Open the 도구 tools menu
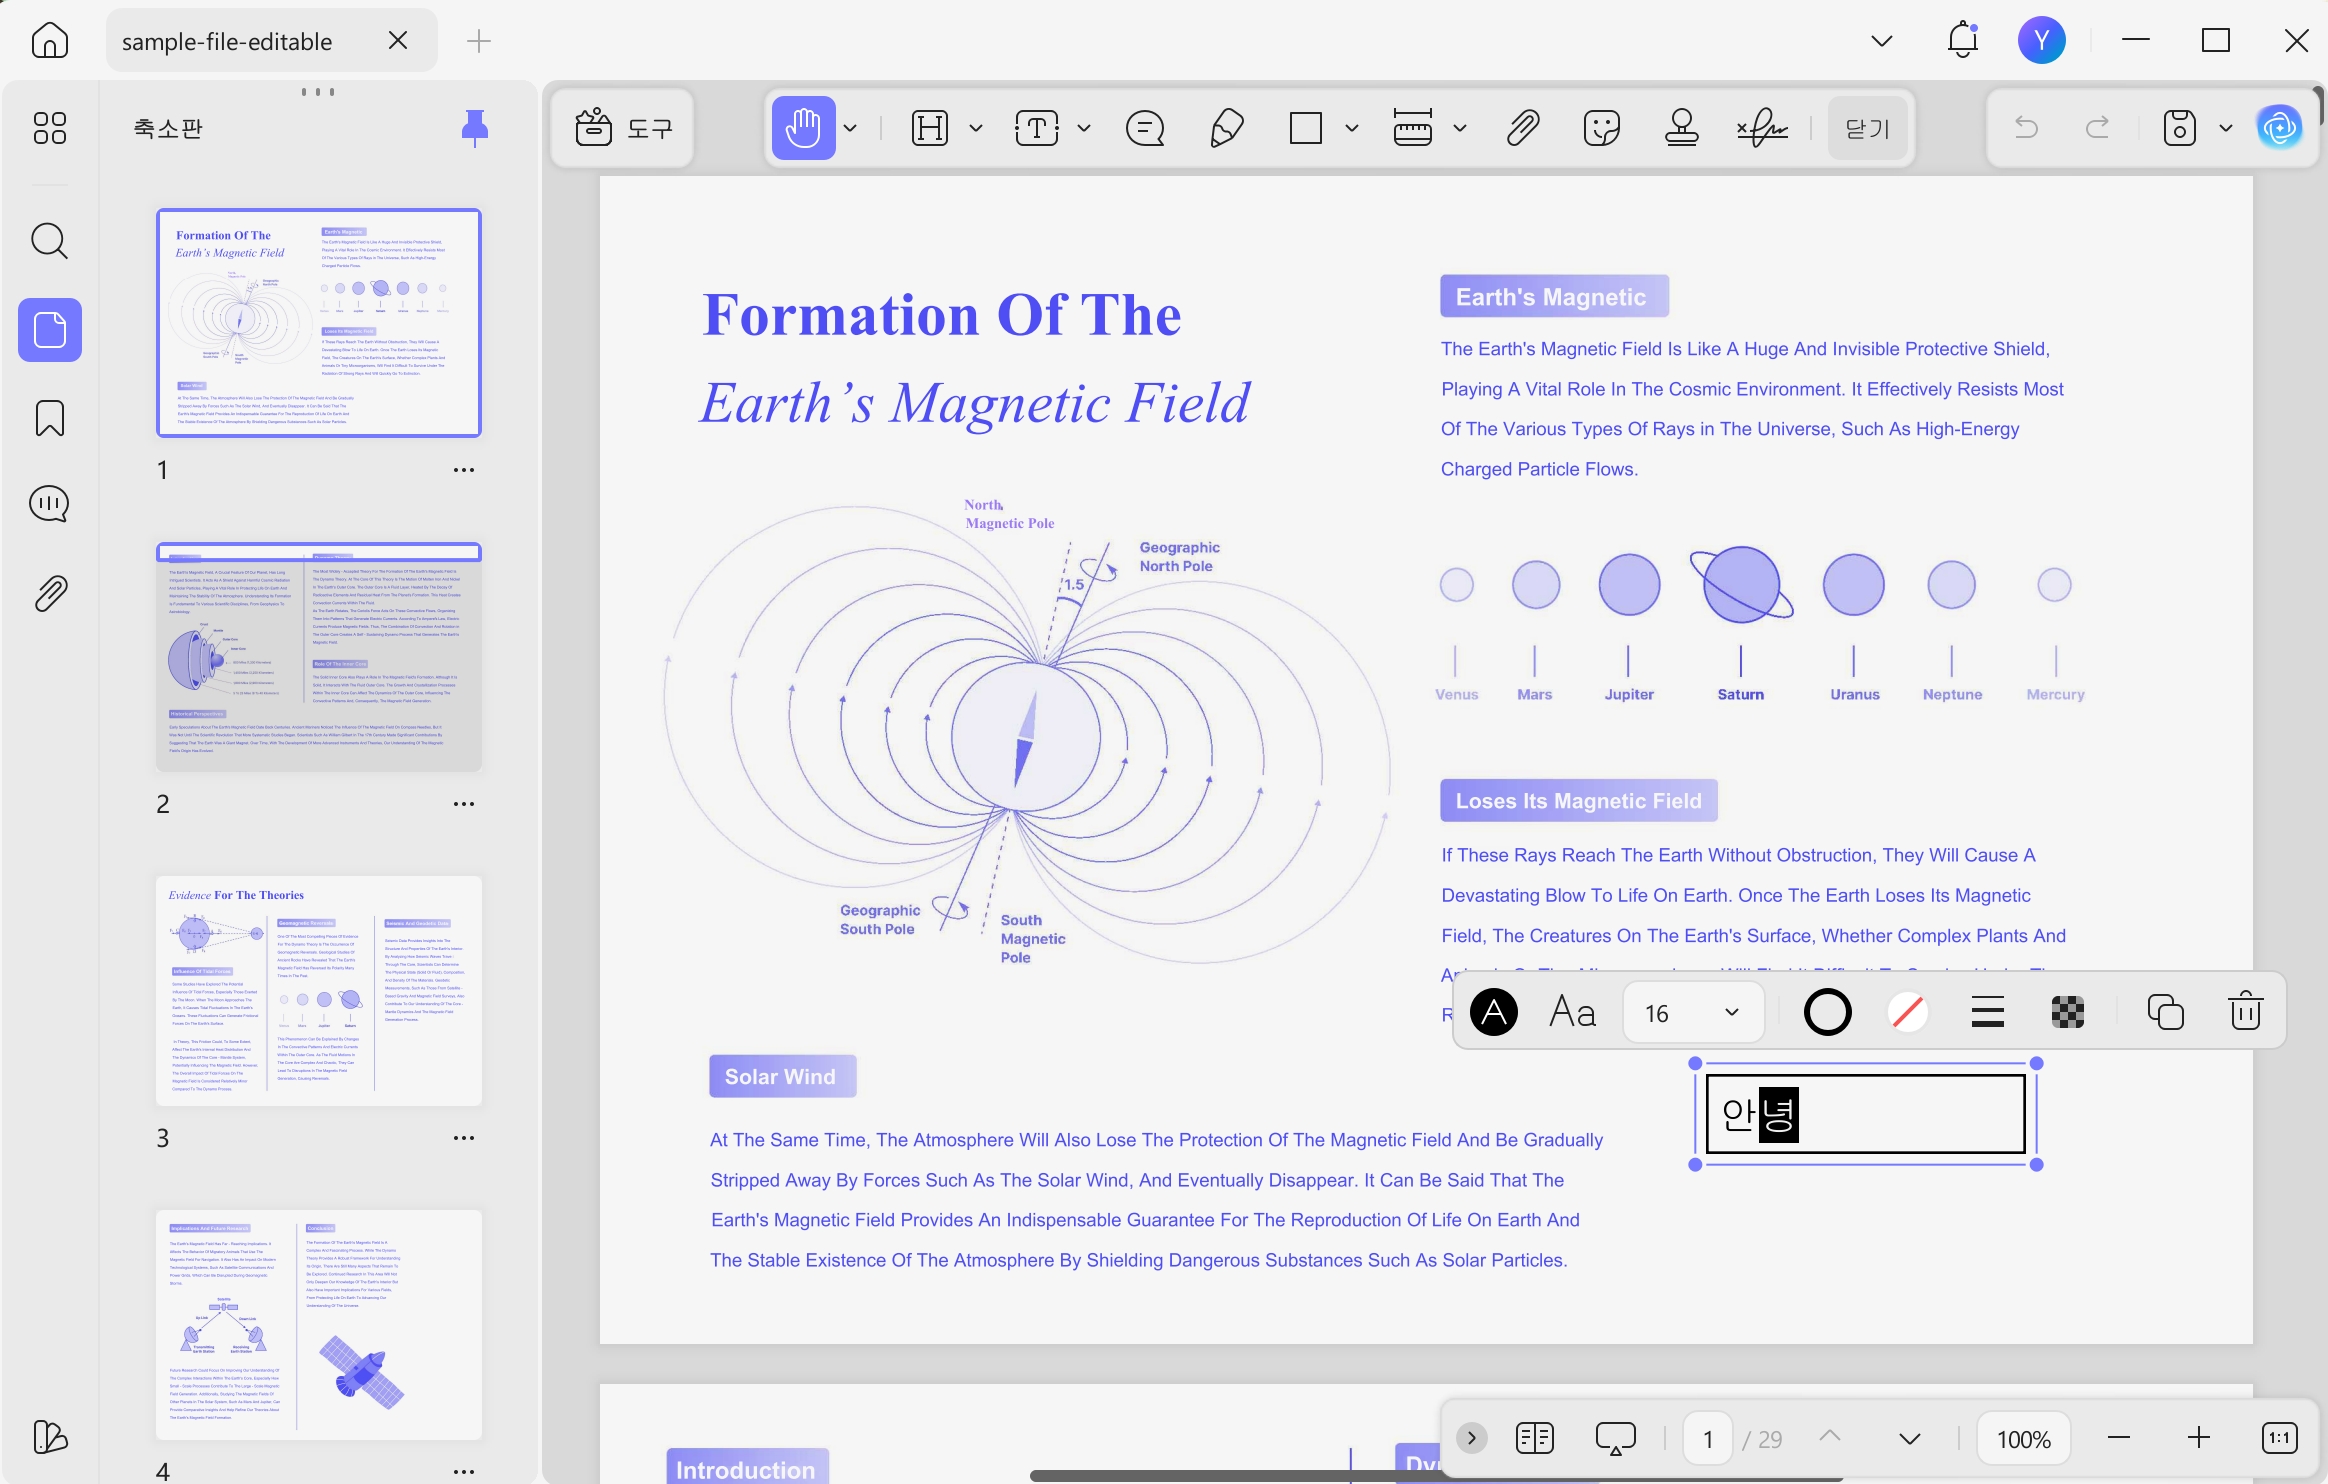 pos(623,128)
